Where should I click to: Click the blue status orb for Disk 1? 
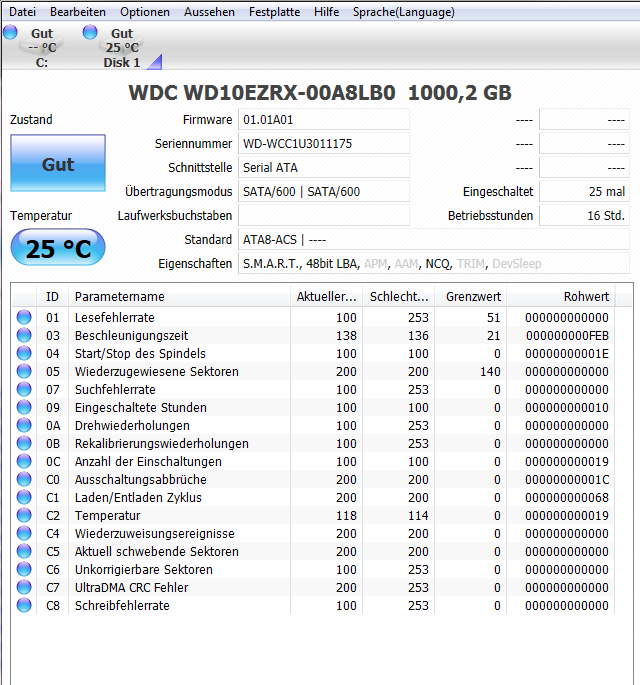click(90, 32)
